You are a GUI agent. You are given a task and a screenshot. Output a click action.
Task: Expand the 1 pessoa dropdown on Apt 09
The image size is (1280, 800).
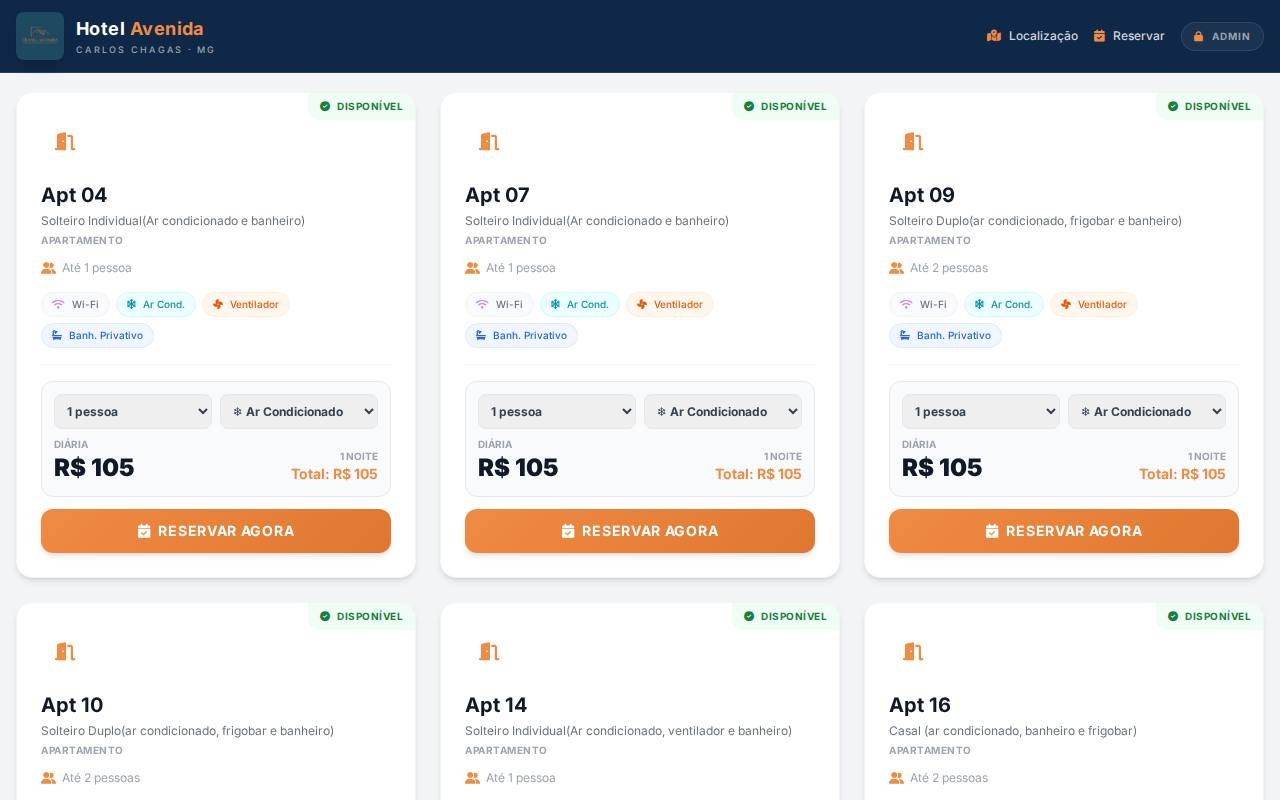coord(981,411)
